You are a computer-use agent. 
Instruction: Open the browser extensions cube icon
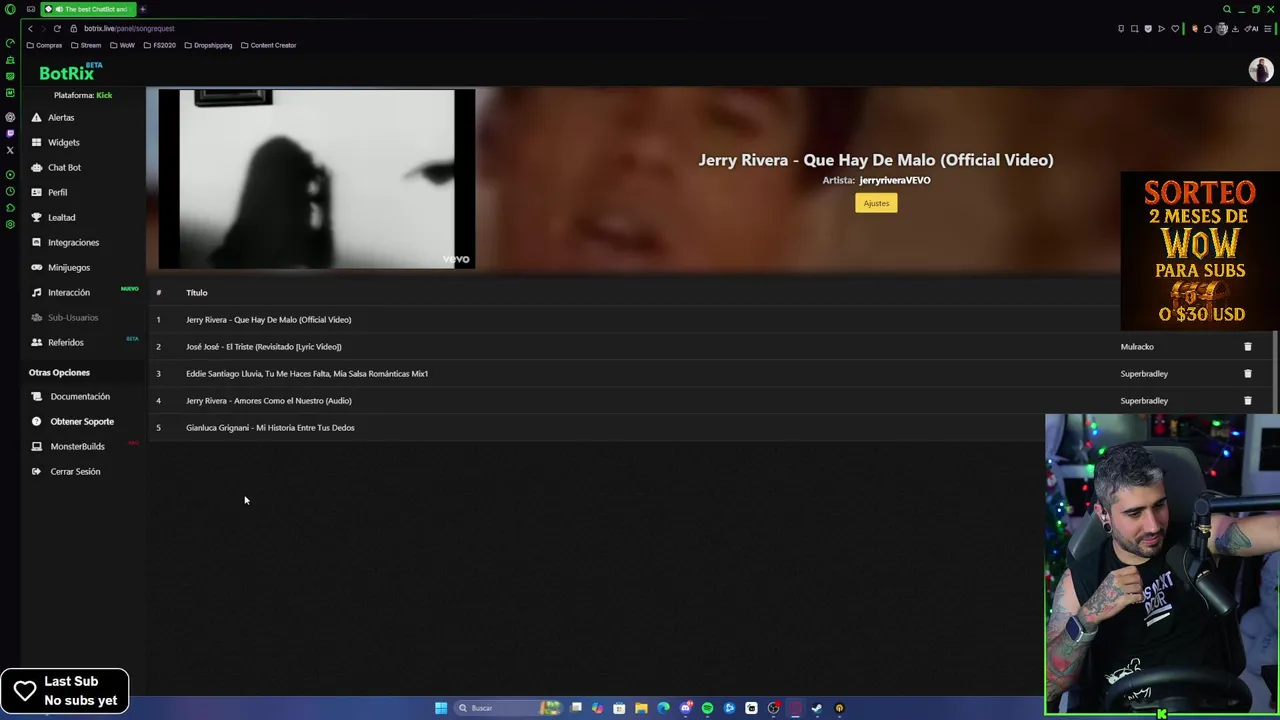(1208, 28)
